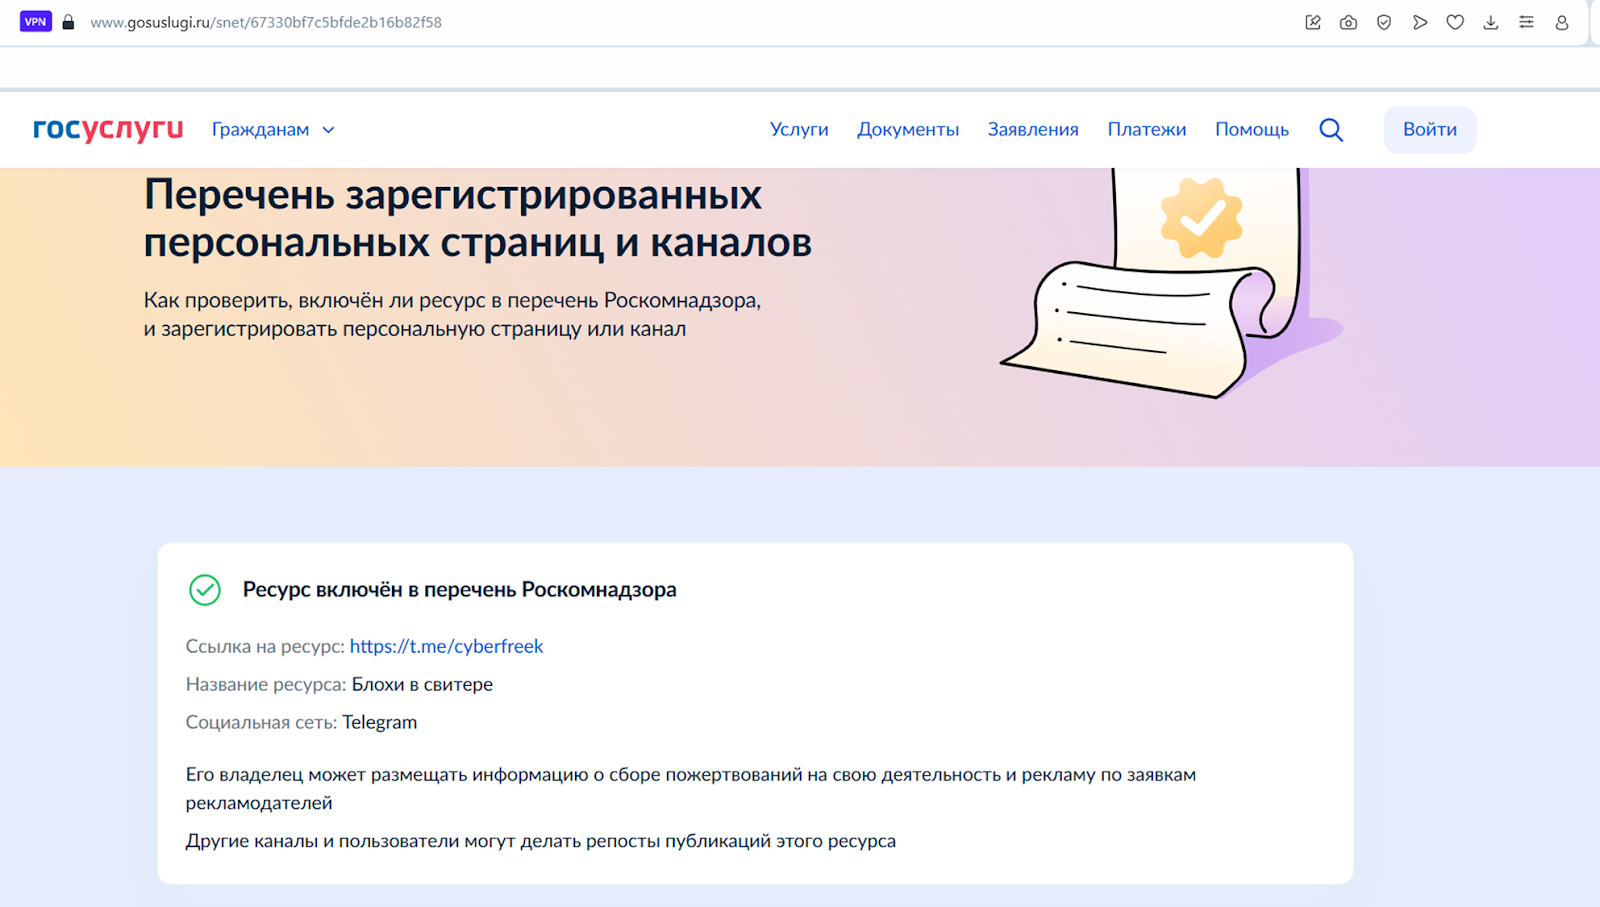1600x907 pixels.
Task: Go to Документы section
Action: click(x=908, y=129)
